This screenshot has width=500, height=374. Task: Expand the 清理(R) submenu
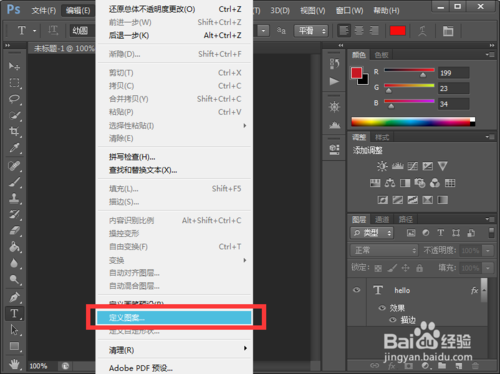(x=173, y=350)
